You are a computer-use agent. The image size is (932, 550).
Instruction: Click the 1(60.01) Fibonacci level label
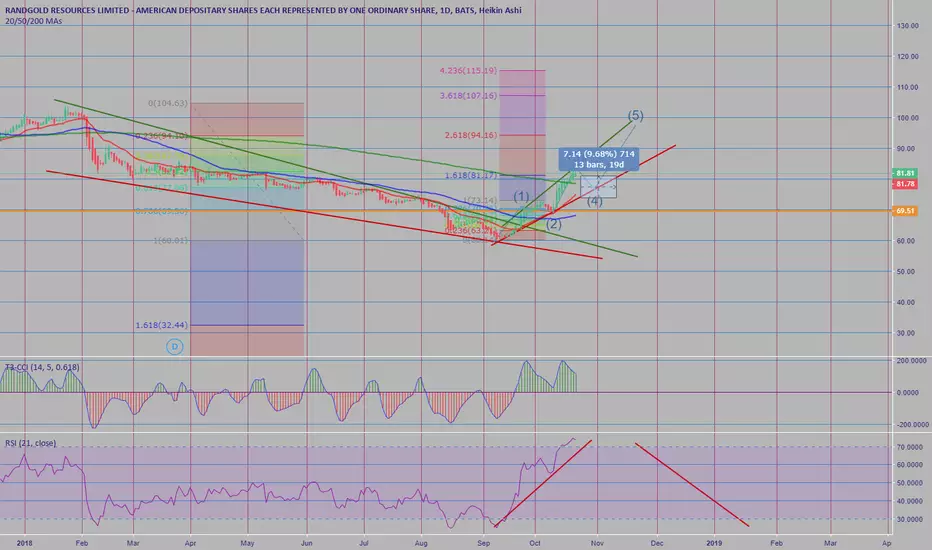pos(170,240)
